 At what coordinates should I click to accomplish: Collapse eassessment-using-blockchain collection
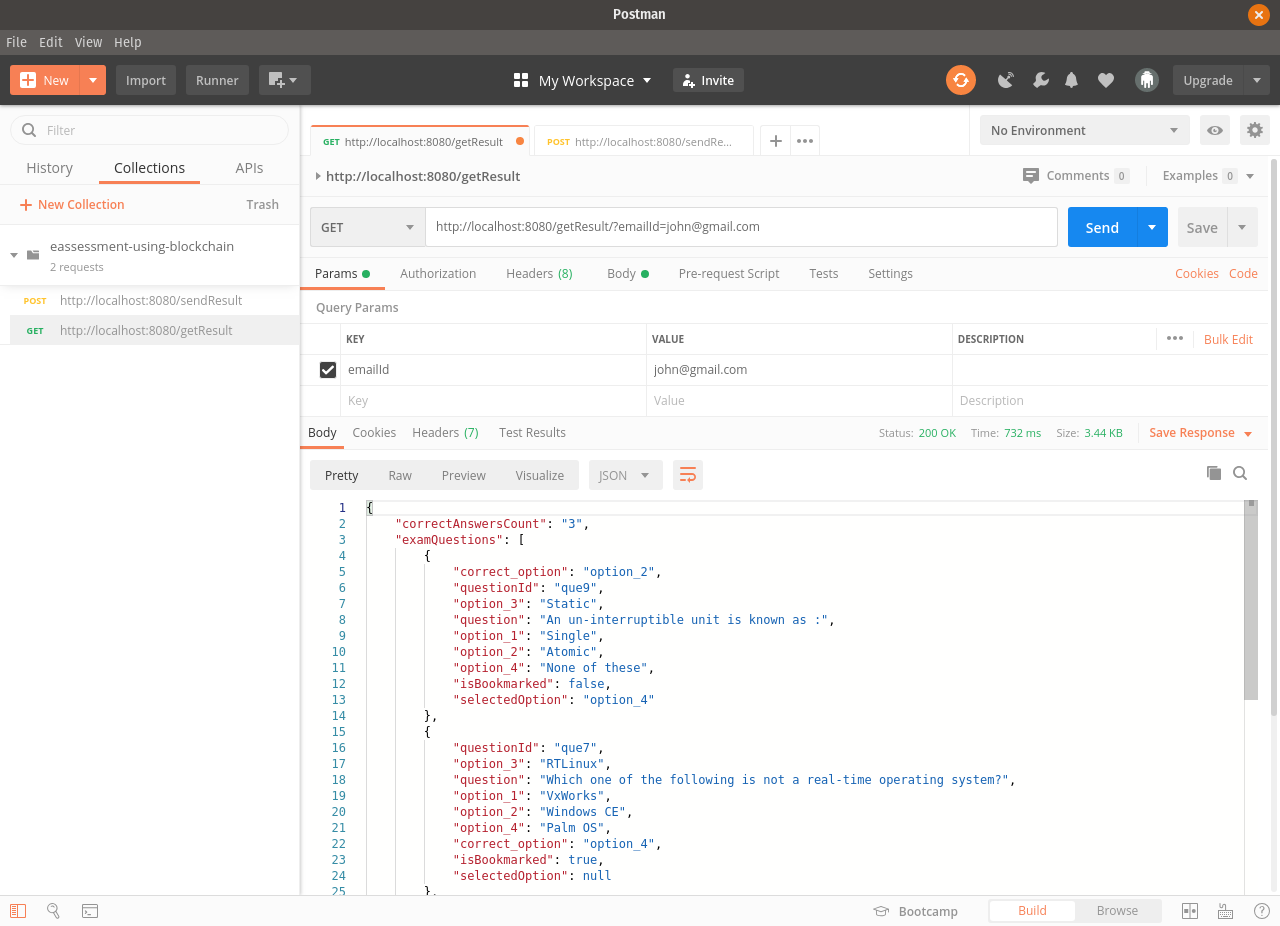coord(14,255)
